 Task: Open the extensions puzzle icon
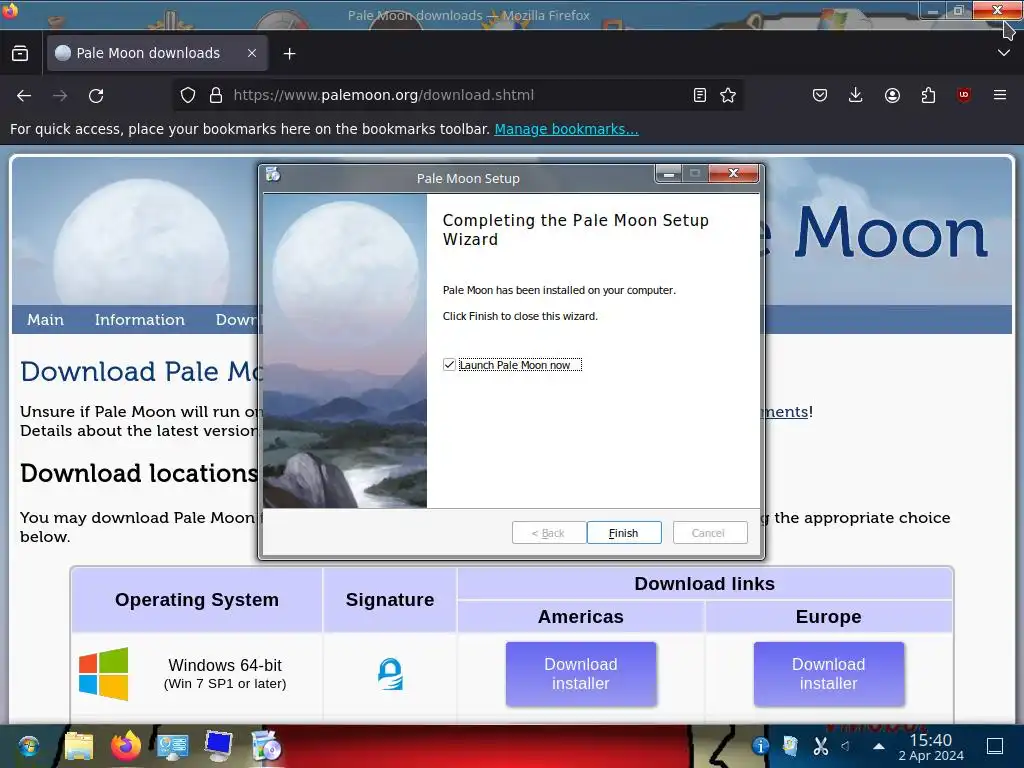[928, 95]
